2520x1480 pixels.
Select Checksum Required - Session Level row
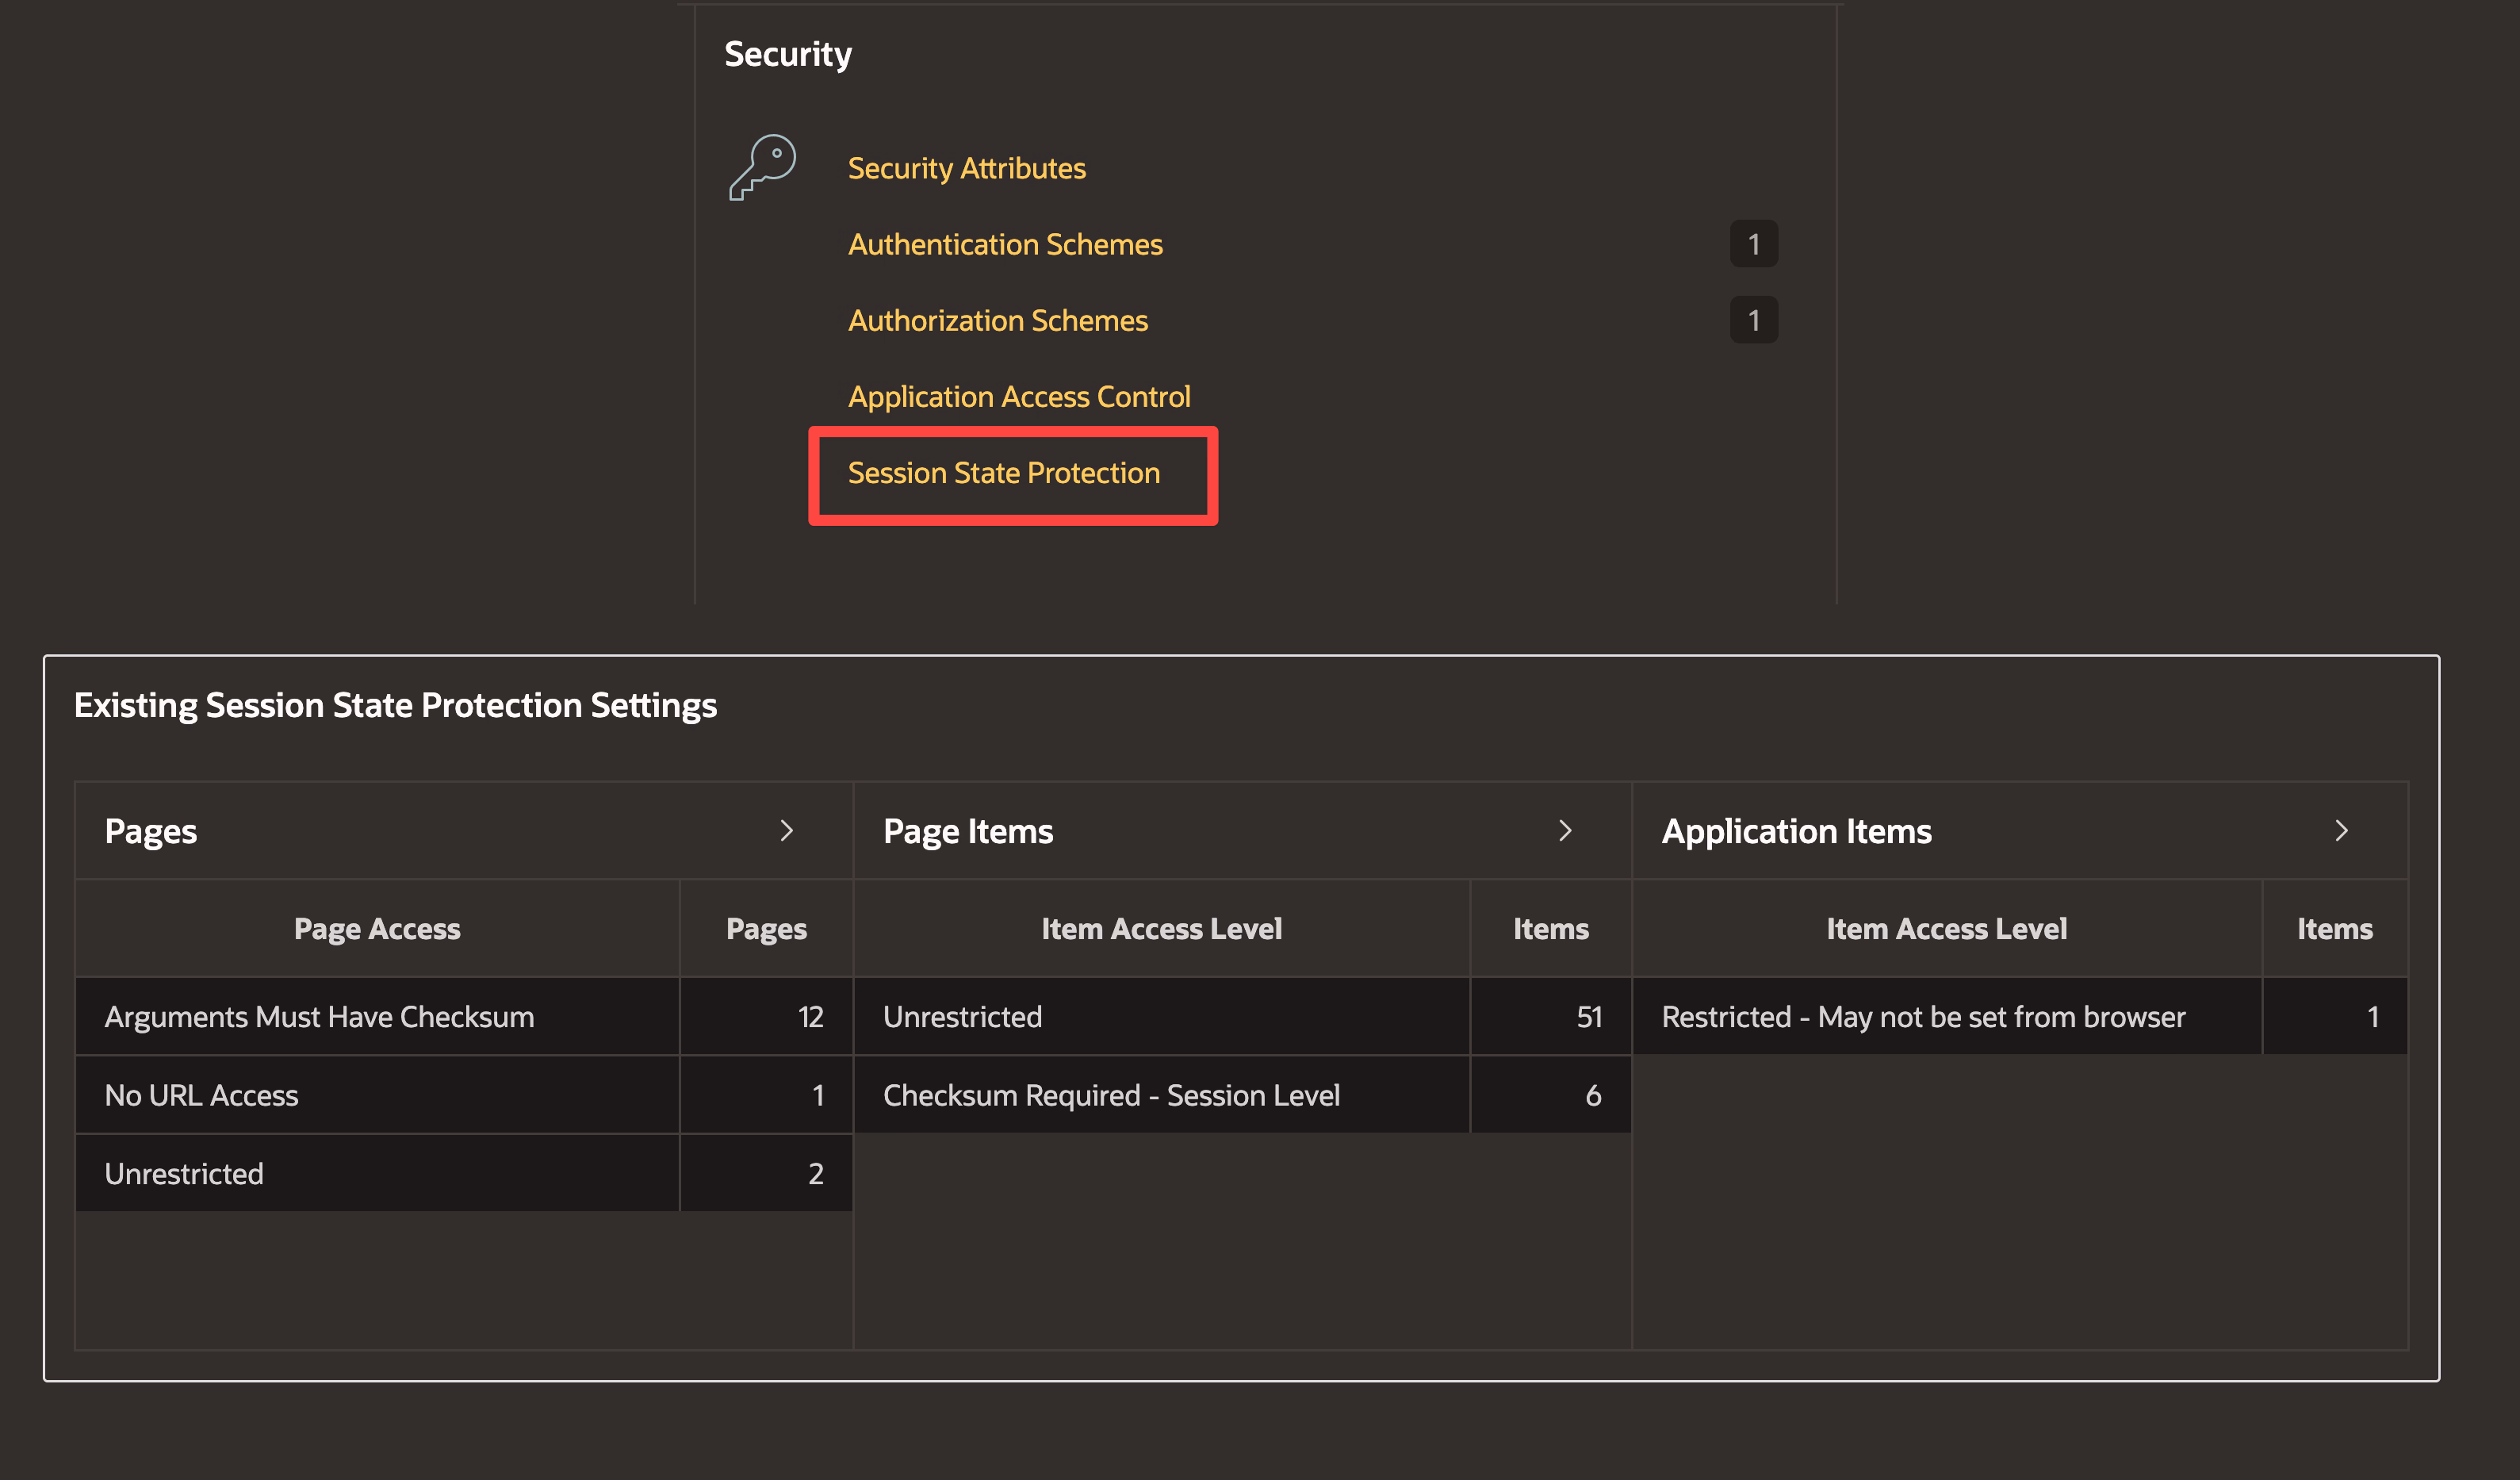tap(1110, 1095)
